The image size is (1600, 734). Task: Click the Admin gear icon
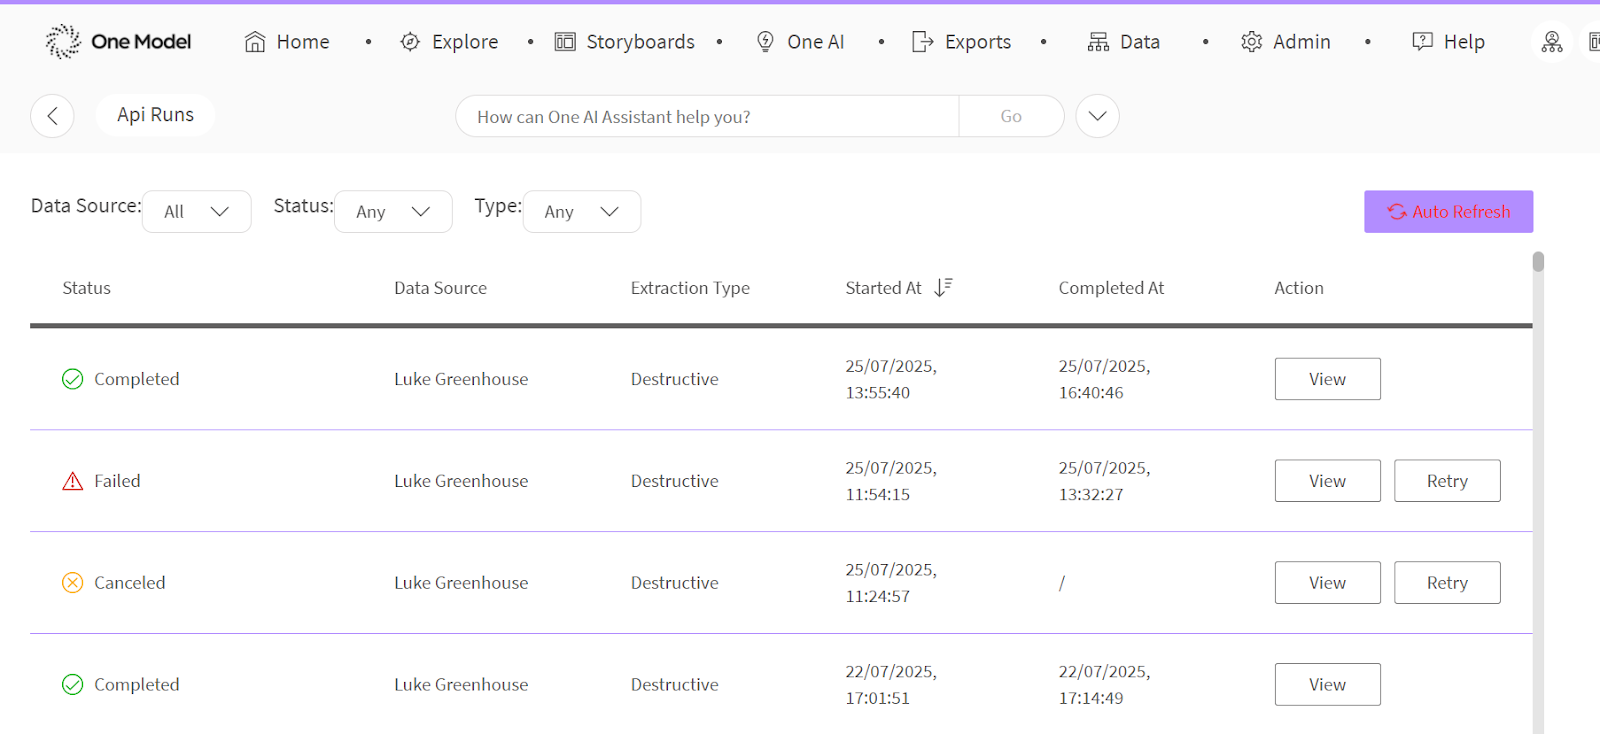click(x=1251, y=42)
